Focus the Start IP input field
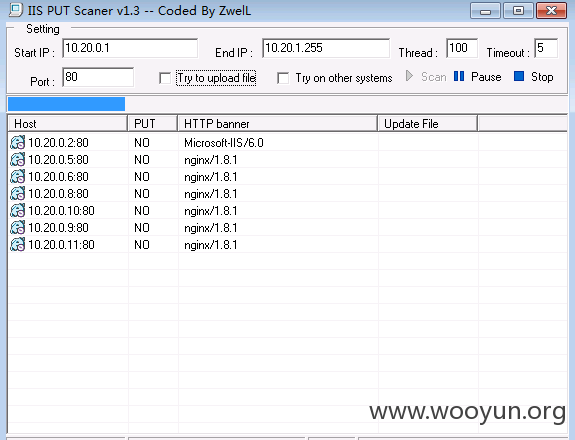The width and height of the screenshot is (575, 440). click(130, 48)
